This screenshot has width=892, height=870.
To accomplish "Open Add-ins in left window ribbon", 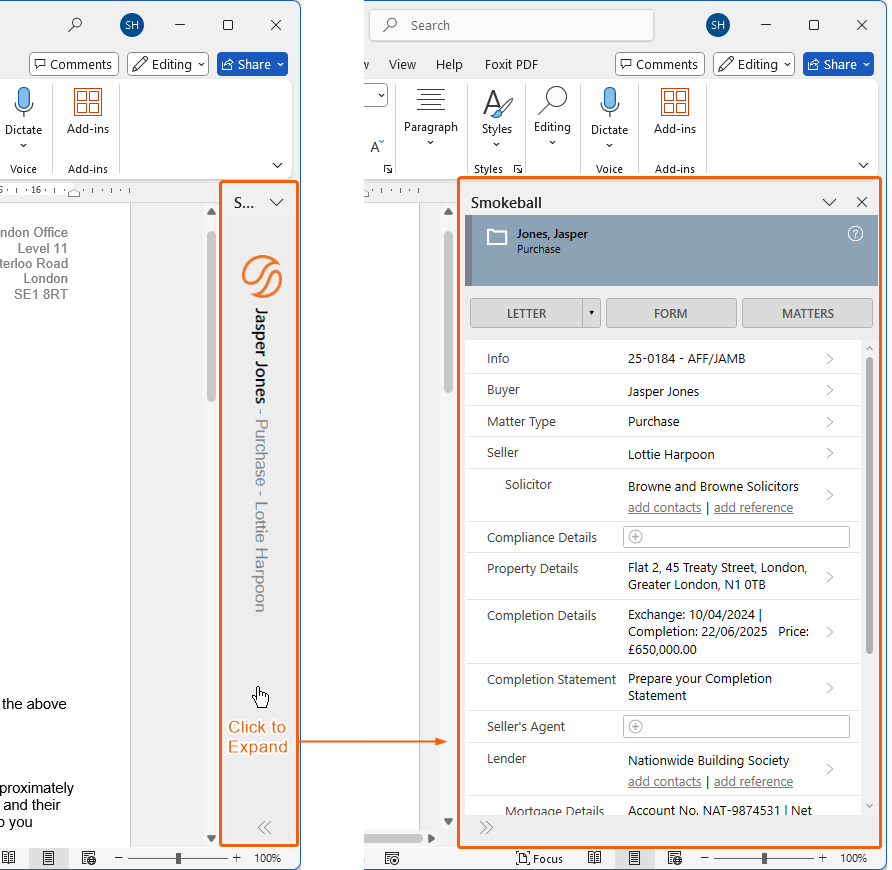I will pyautogui.click(x=88, y=112).
